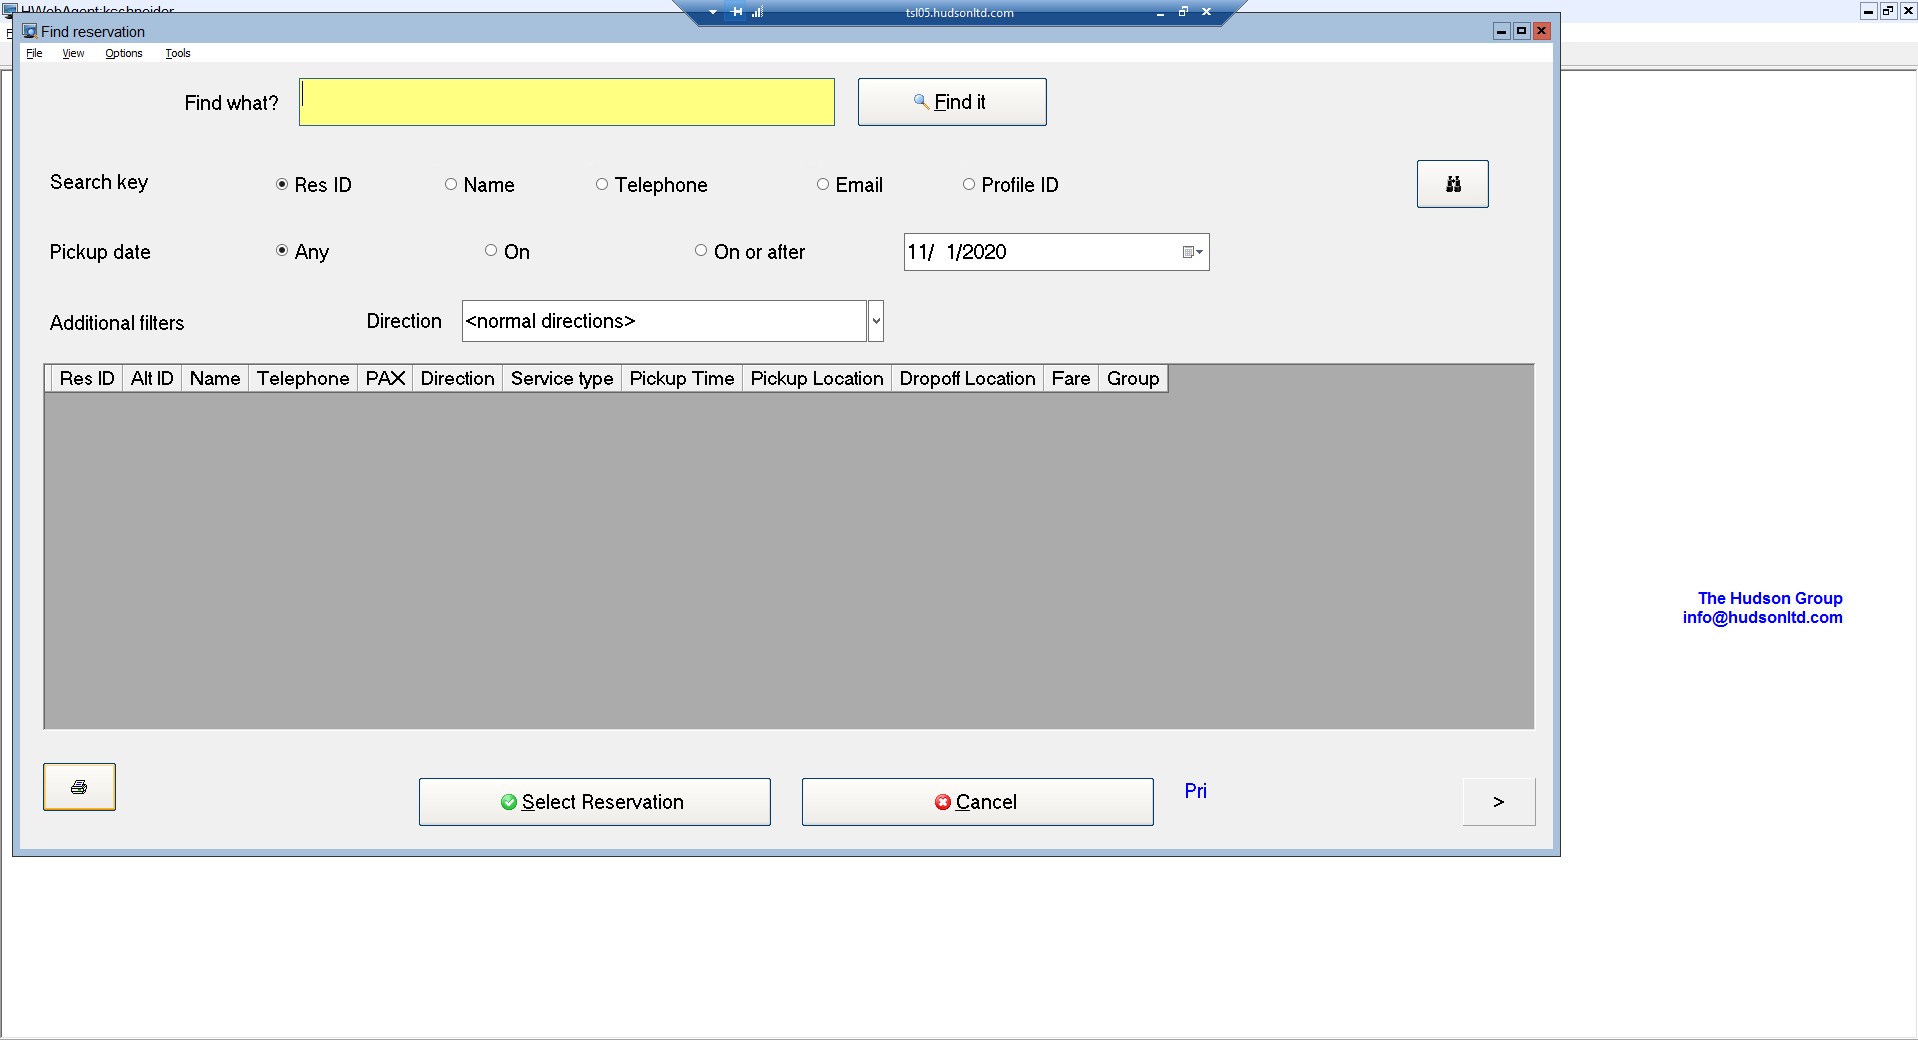Expand the Direction dropdown list
The height and width of the screenshot is (1040, 1918).
pyautogui.click(x=876, y=321)
